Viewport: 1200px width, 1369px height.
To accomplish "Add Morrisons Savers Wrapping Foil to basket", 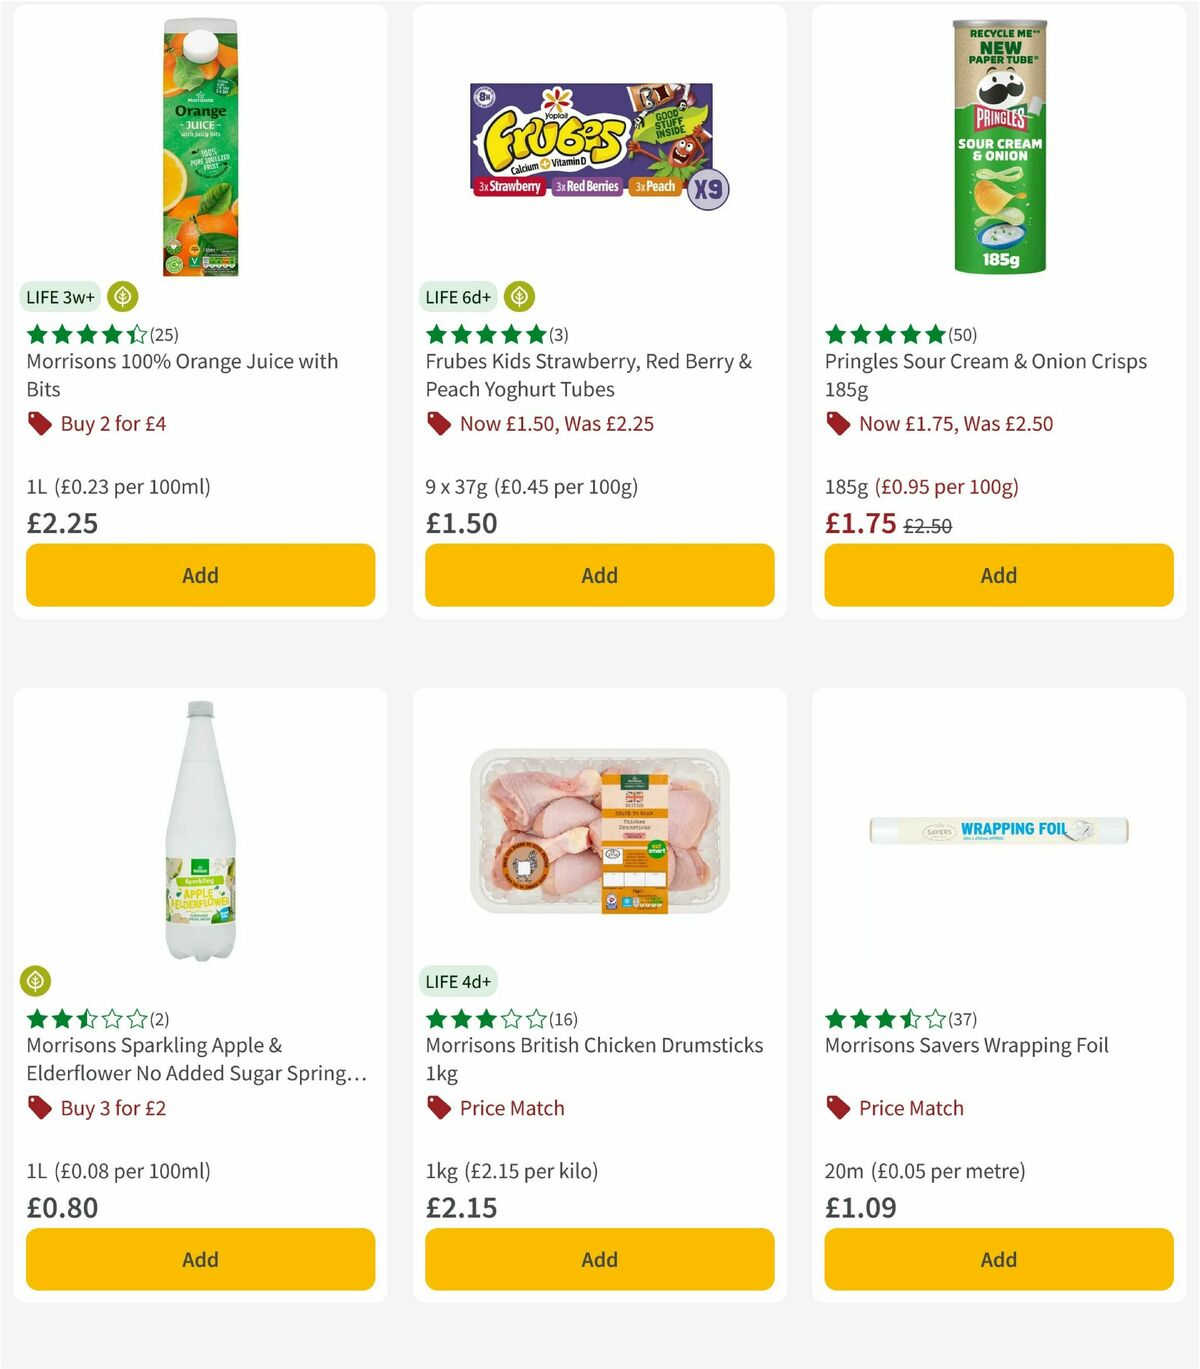I will coord(998,1259).
